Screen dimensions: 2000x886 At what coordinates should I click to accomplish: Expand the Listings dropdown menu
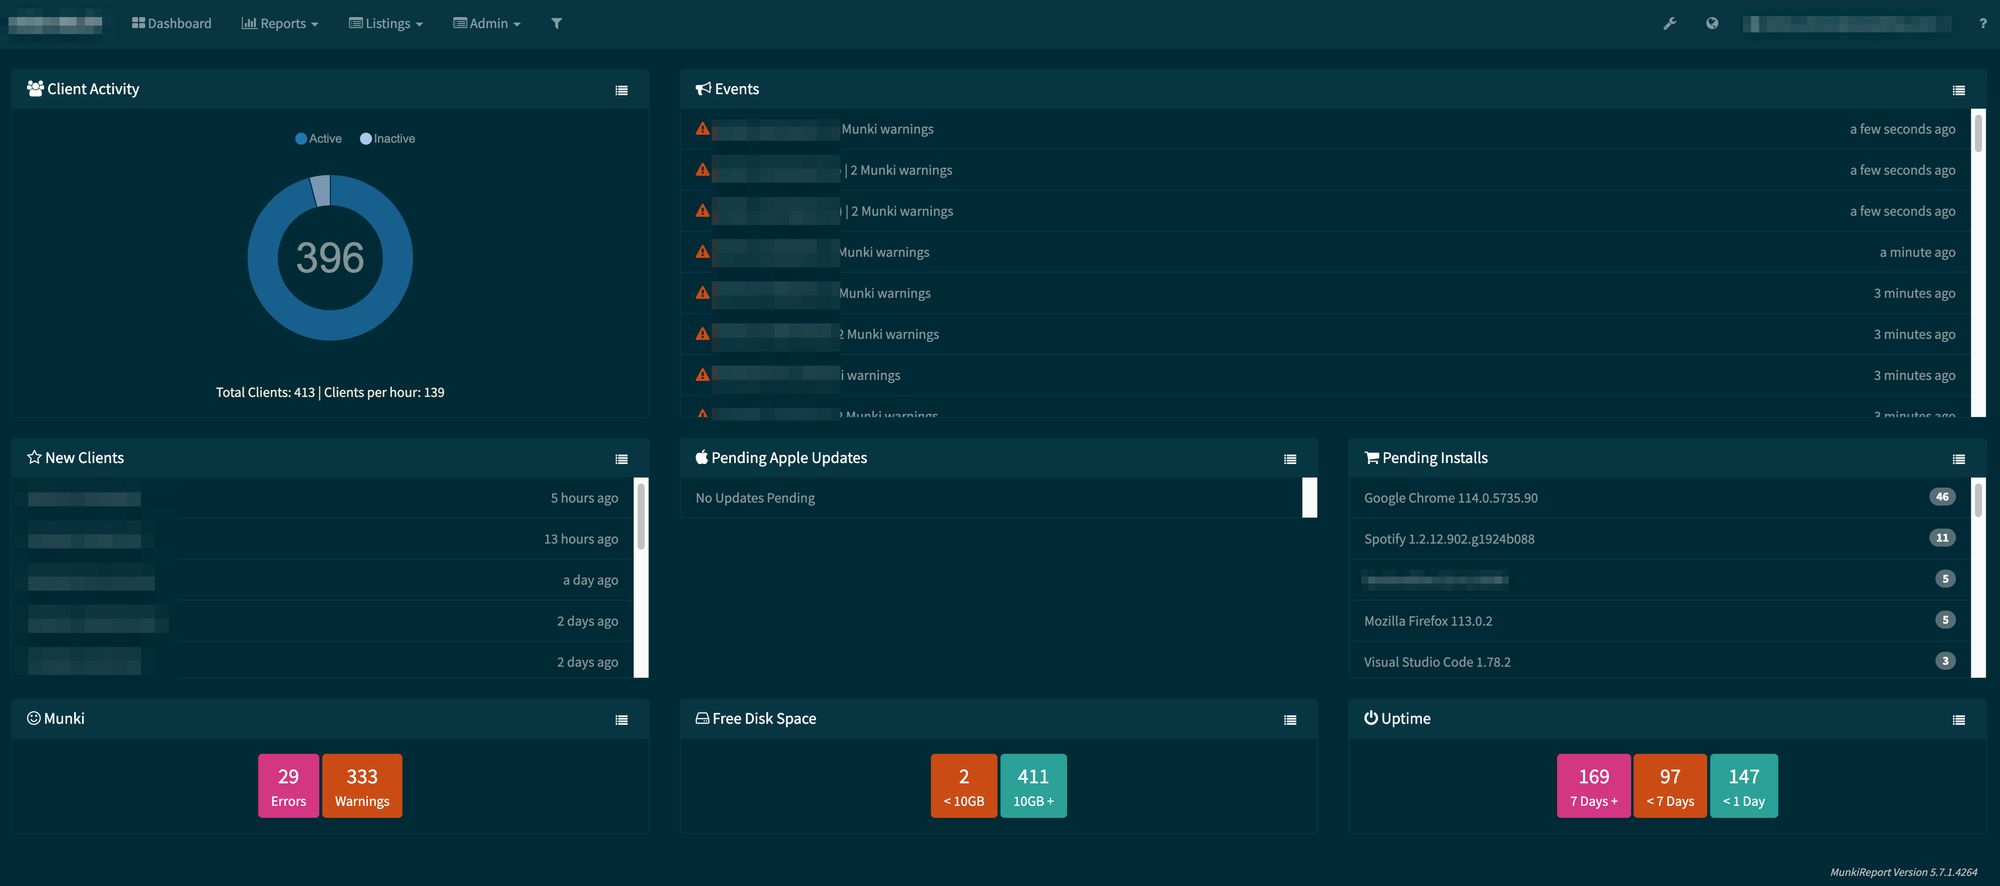coord(386,23)
